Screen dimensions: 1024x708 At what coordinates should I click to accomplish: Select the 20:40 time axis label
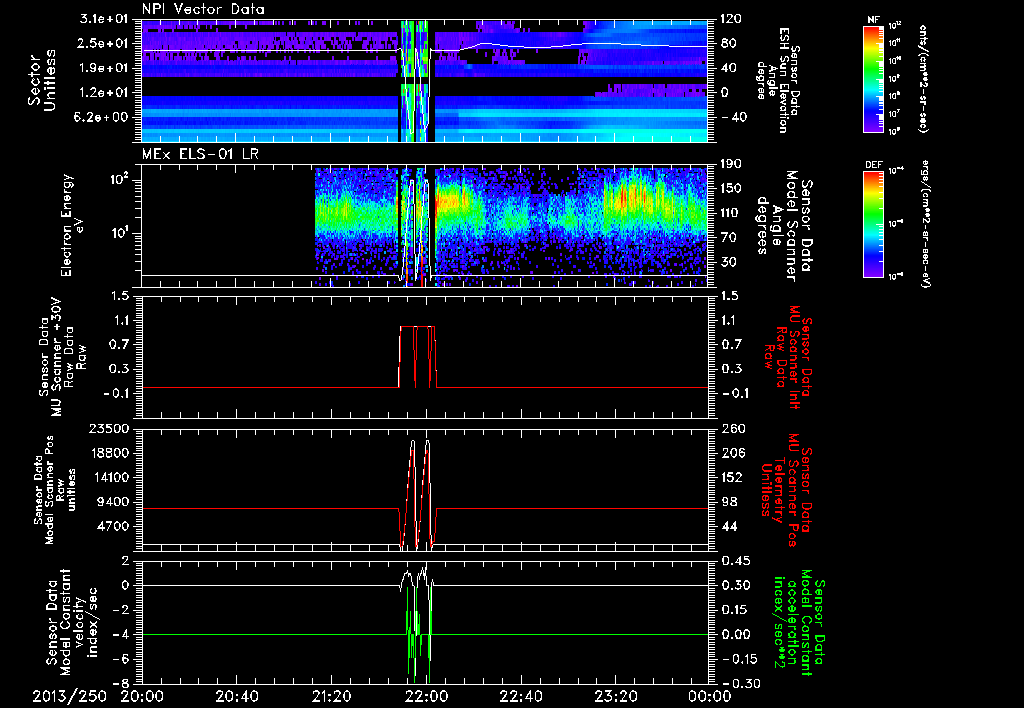coord(236,696)
